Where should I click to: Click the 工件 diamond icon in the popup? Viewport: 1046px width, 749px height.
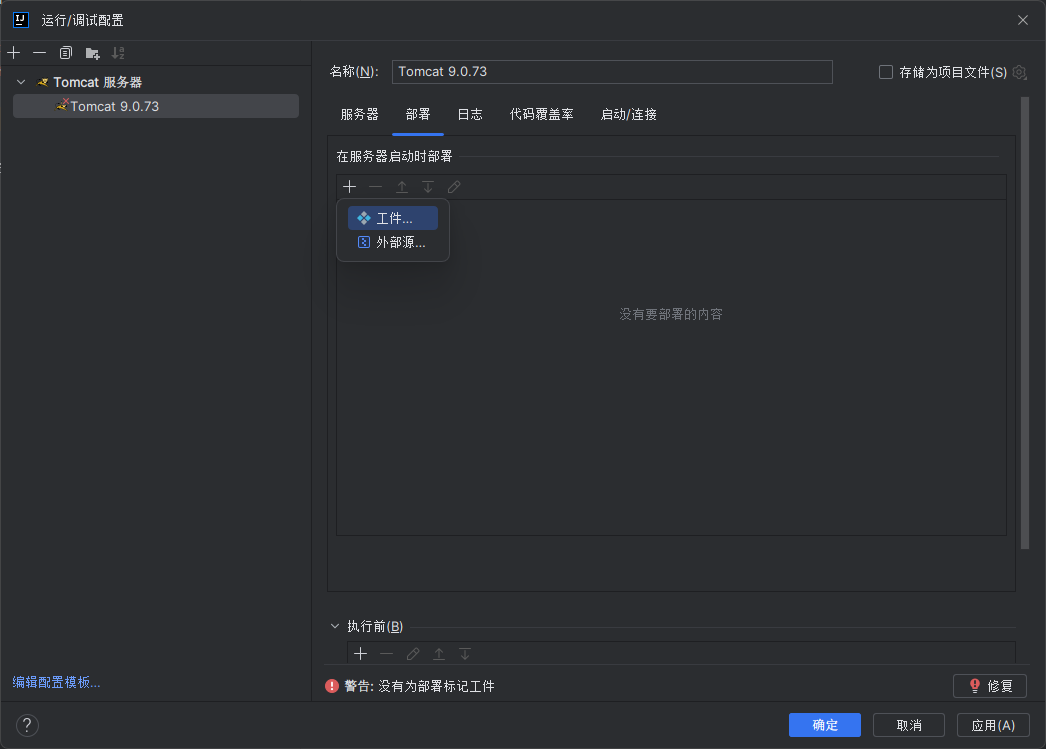(x=364, y=218)
